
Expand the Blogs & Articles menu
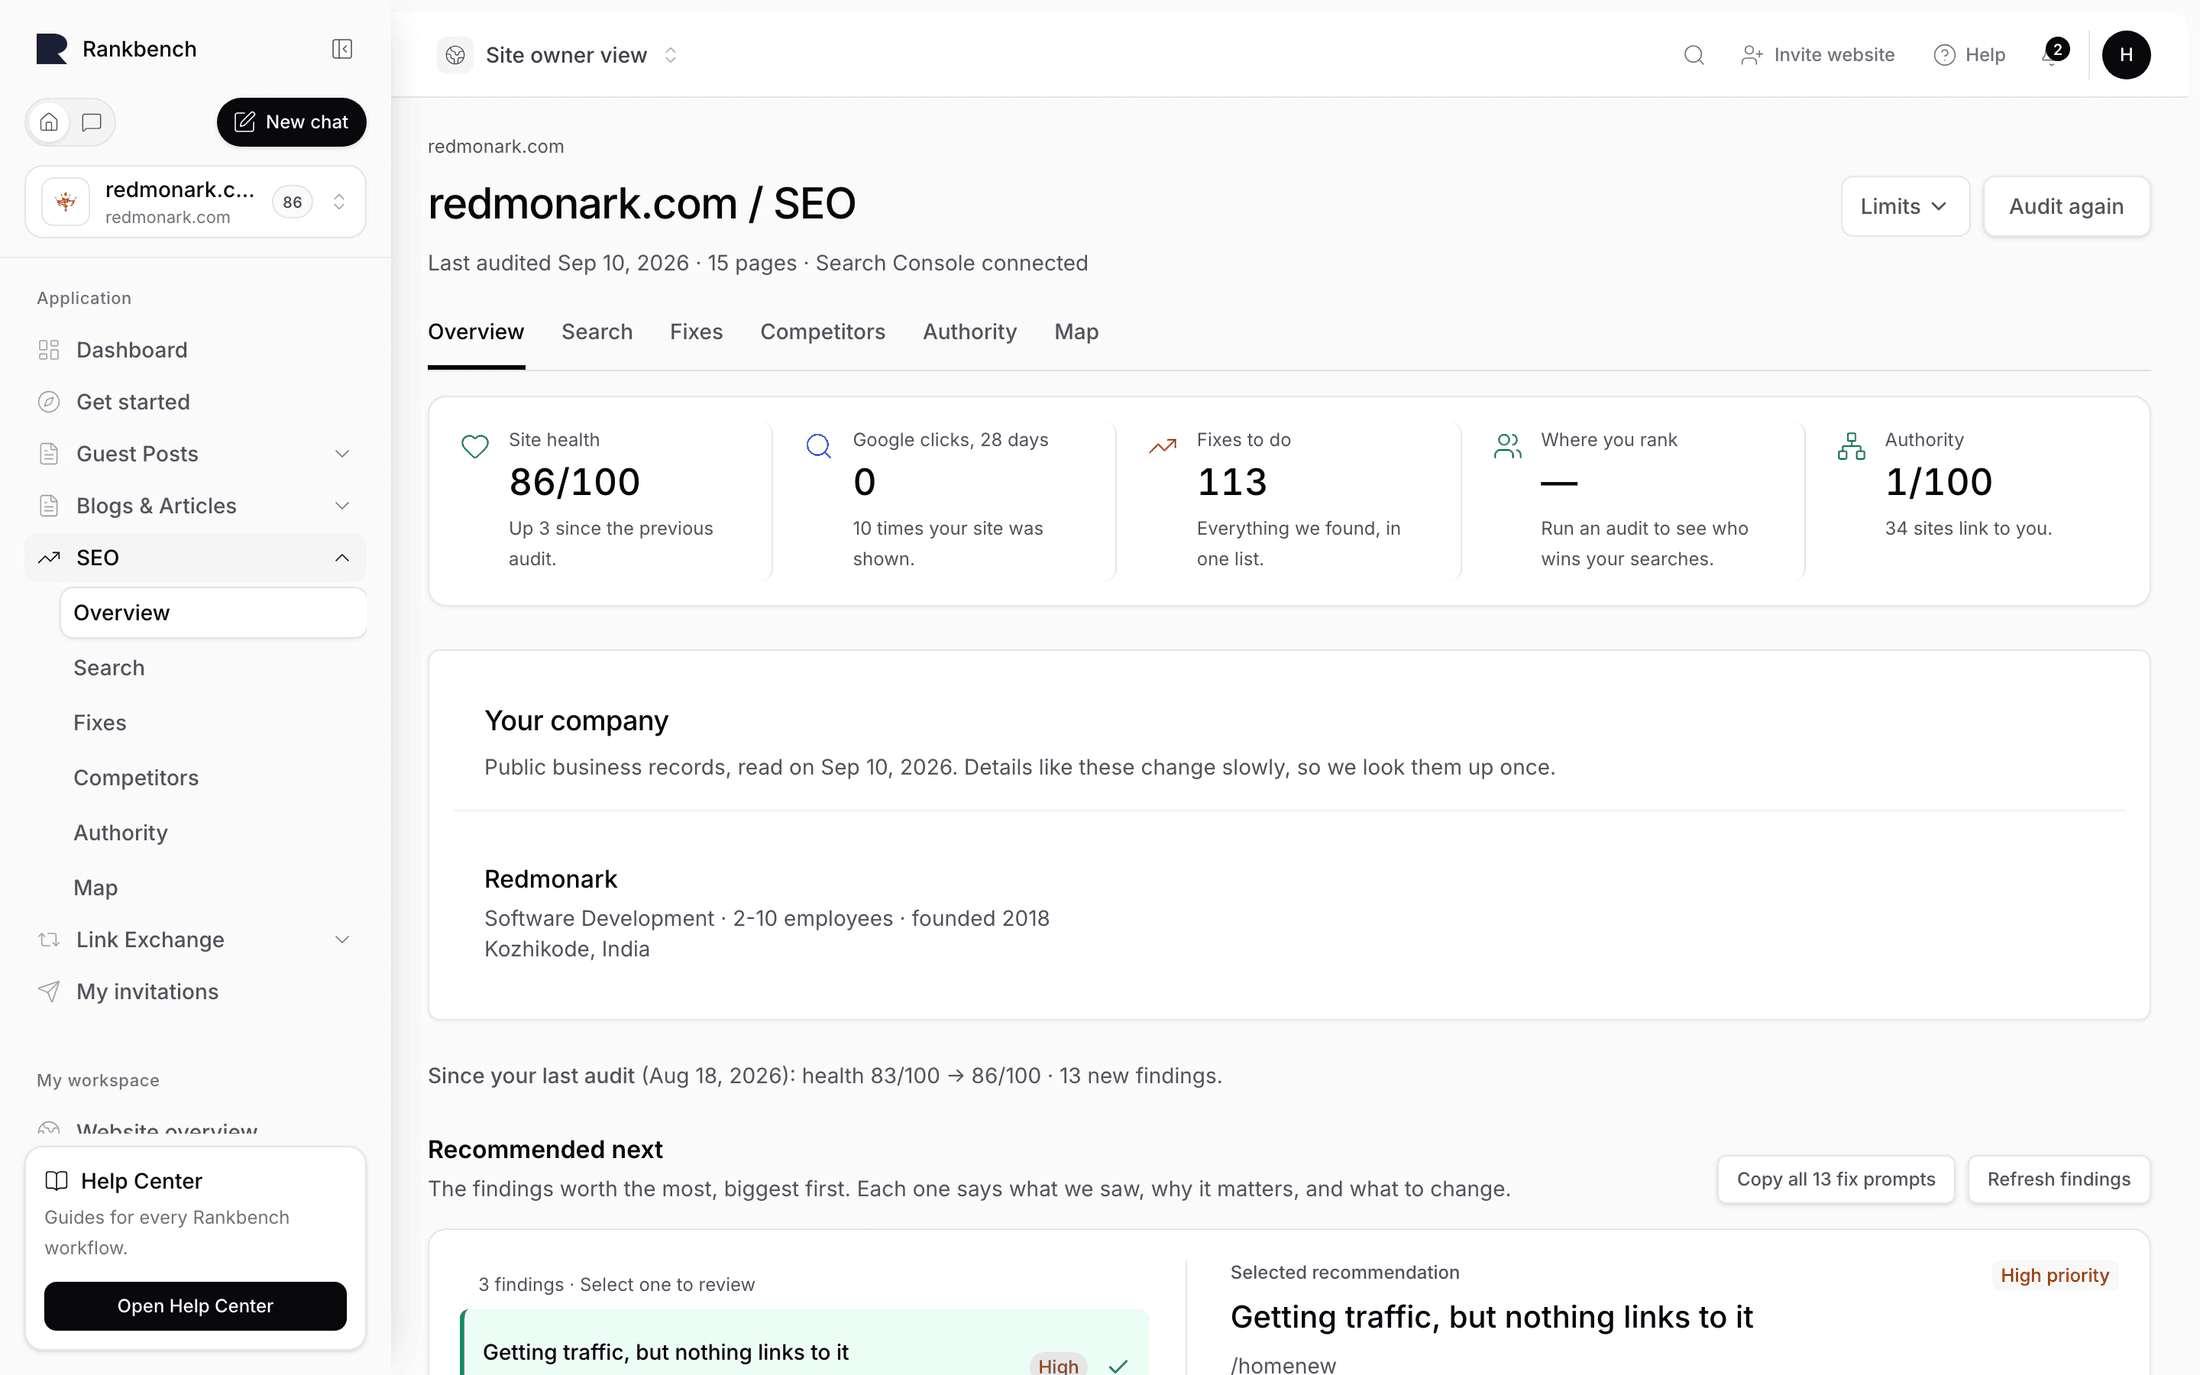click(195, 506)
